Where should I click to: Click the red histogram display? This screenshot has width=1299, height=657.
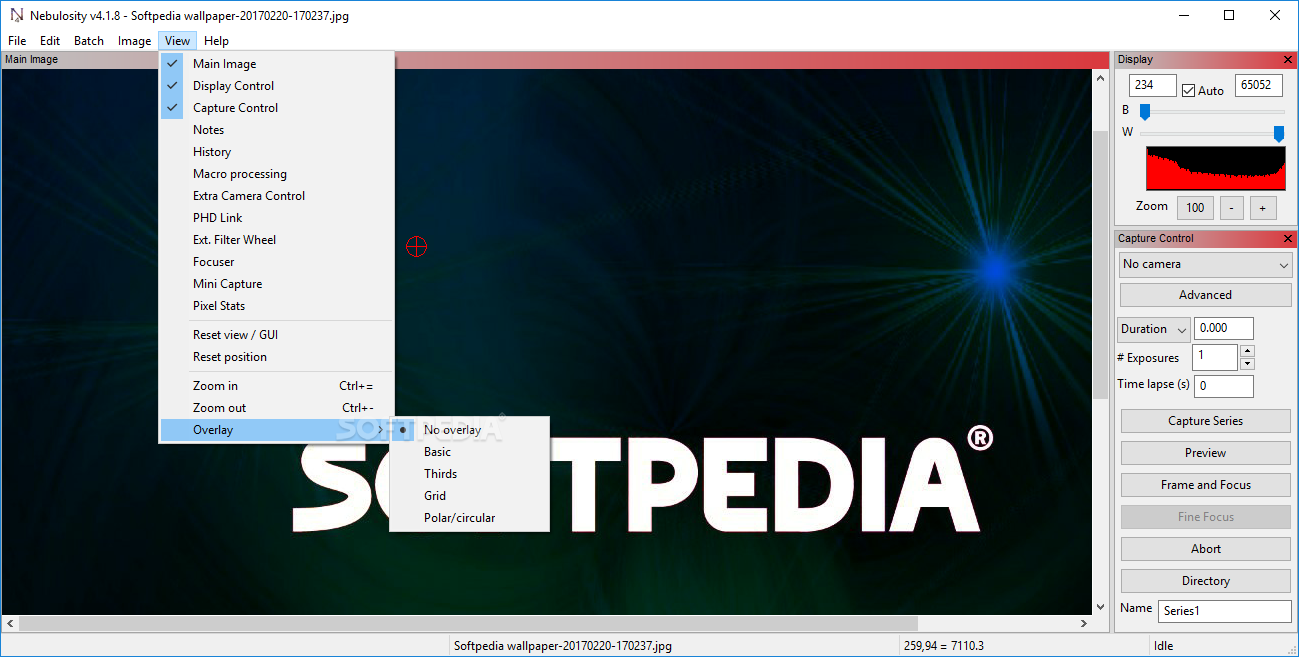(1215, 168)
